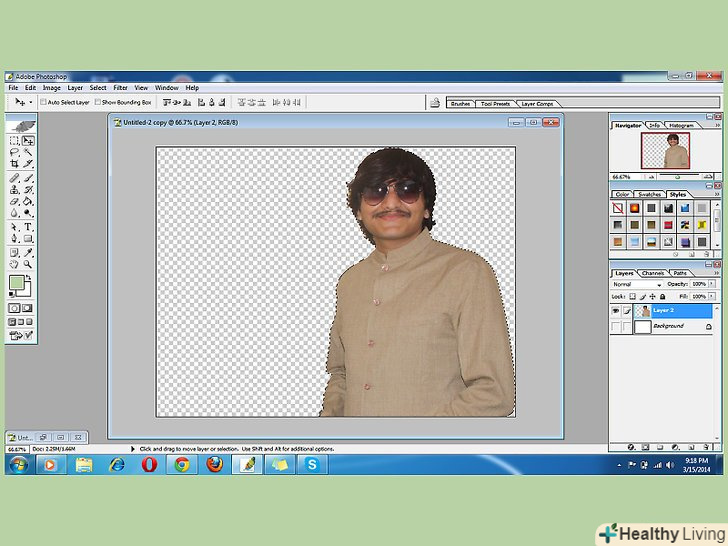Viewport: 728px width, 546px height.
Task: Open the Opacity slider arrow
Action: [712, 284]
